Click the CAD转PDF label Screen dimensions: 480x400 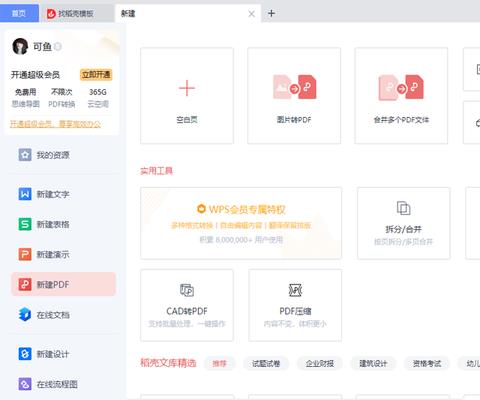click(x=187, y=311)
